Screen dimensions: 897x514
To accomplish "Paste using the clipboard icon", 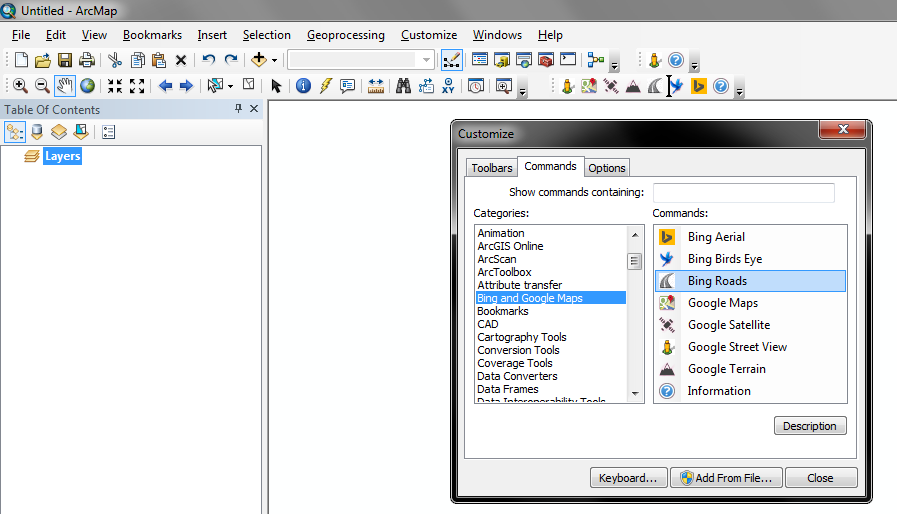I will pos(159,60).
